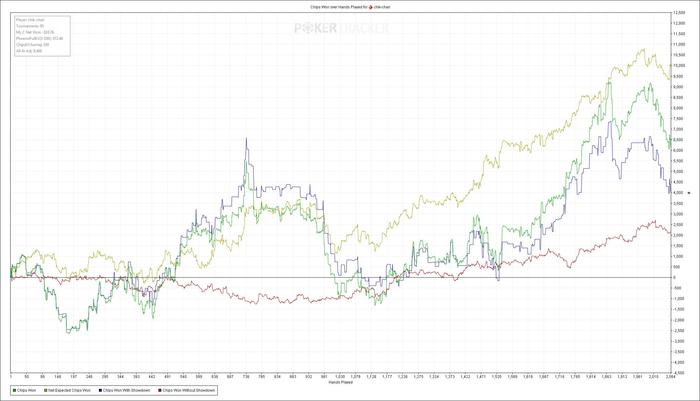Click the 1,520 tick on the x-axis
700x401 pixels.
496,377
